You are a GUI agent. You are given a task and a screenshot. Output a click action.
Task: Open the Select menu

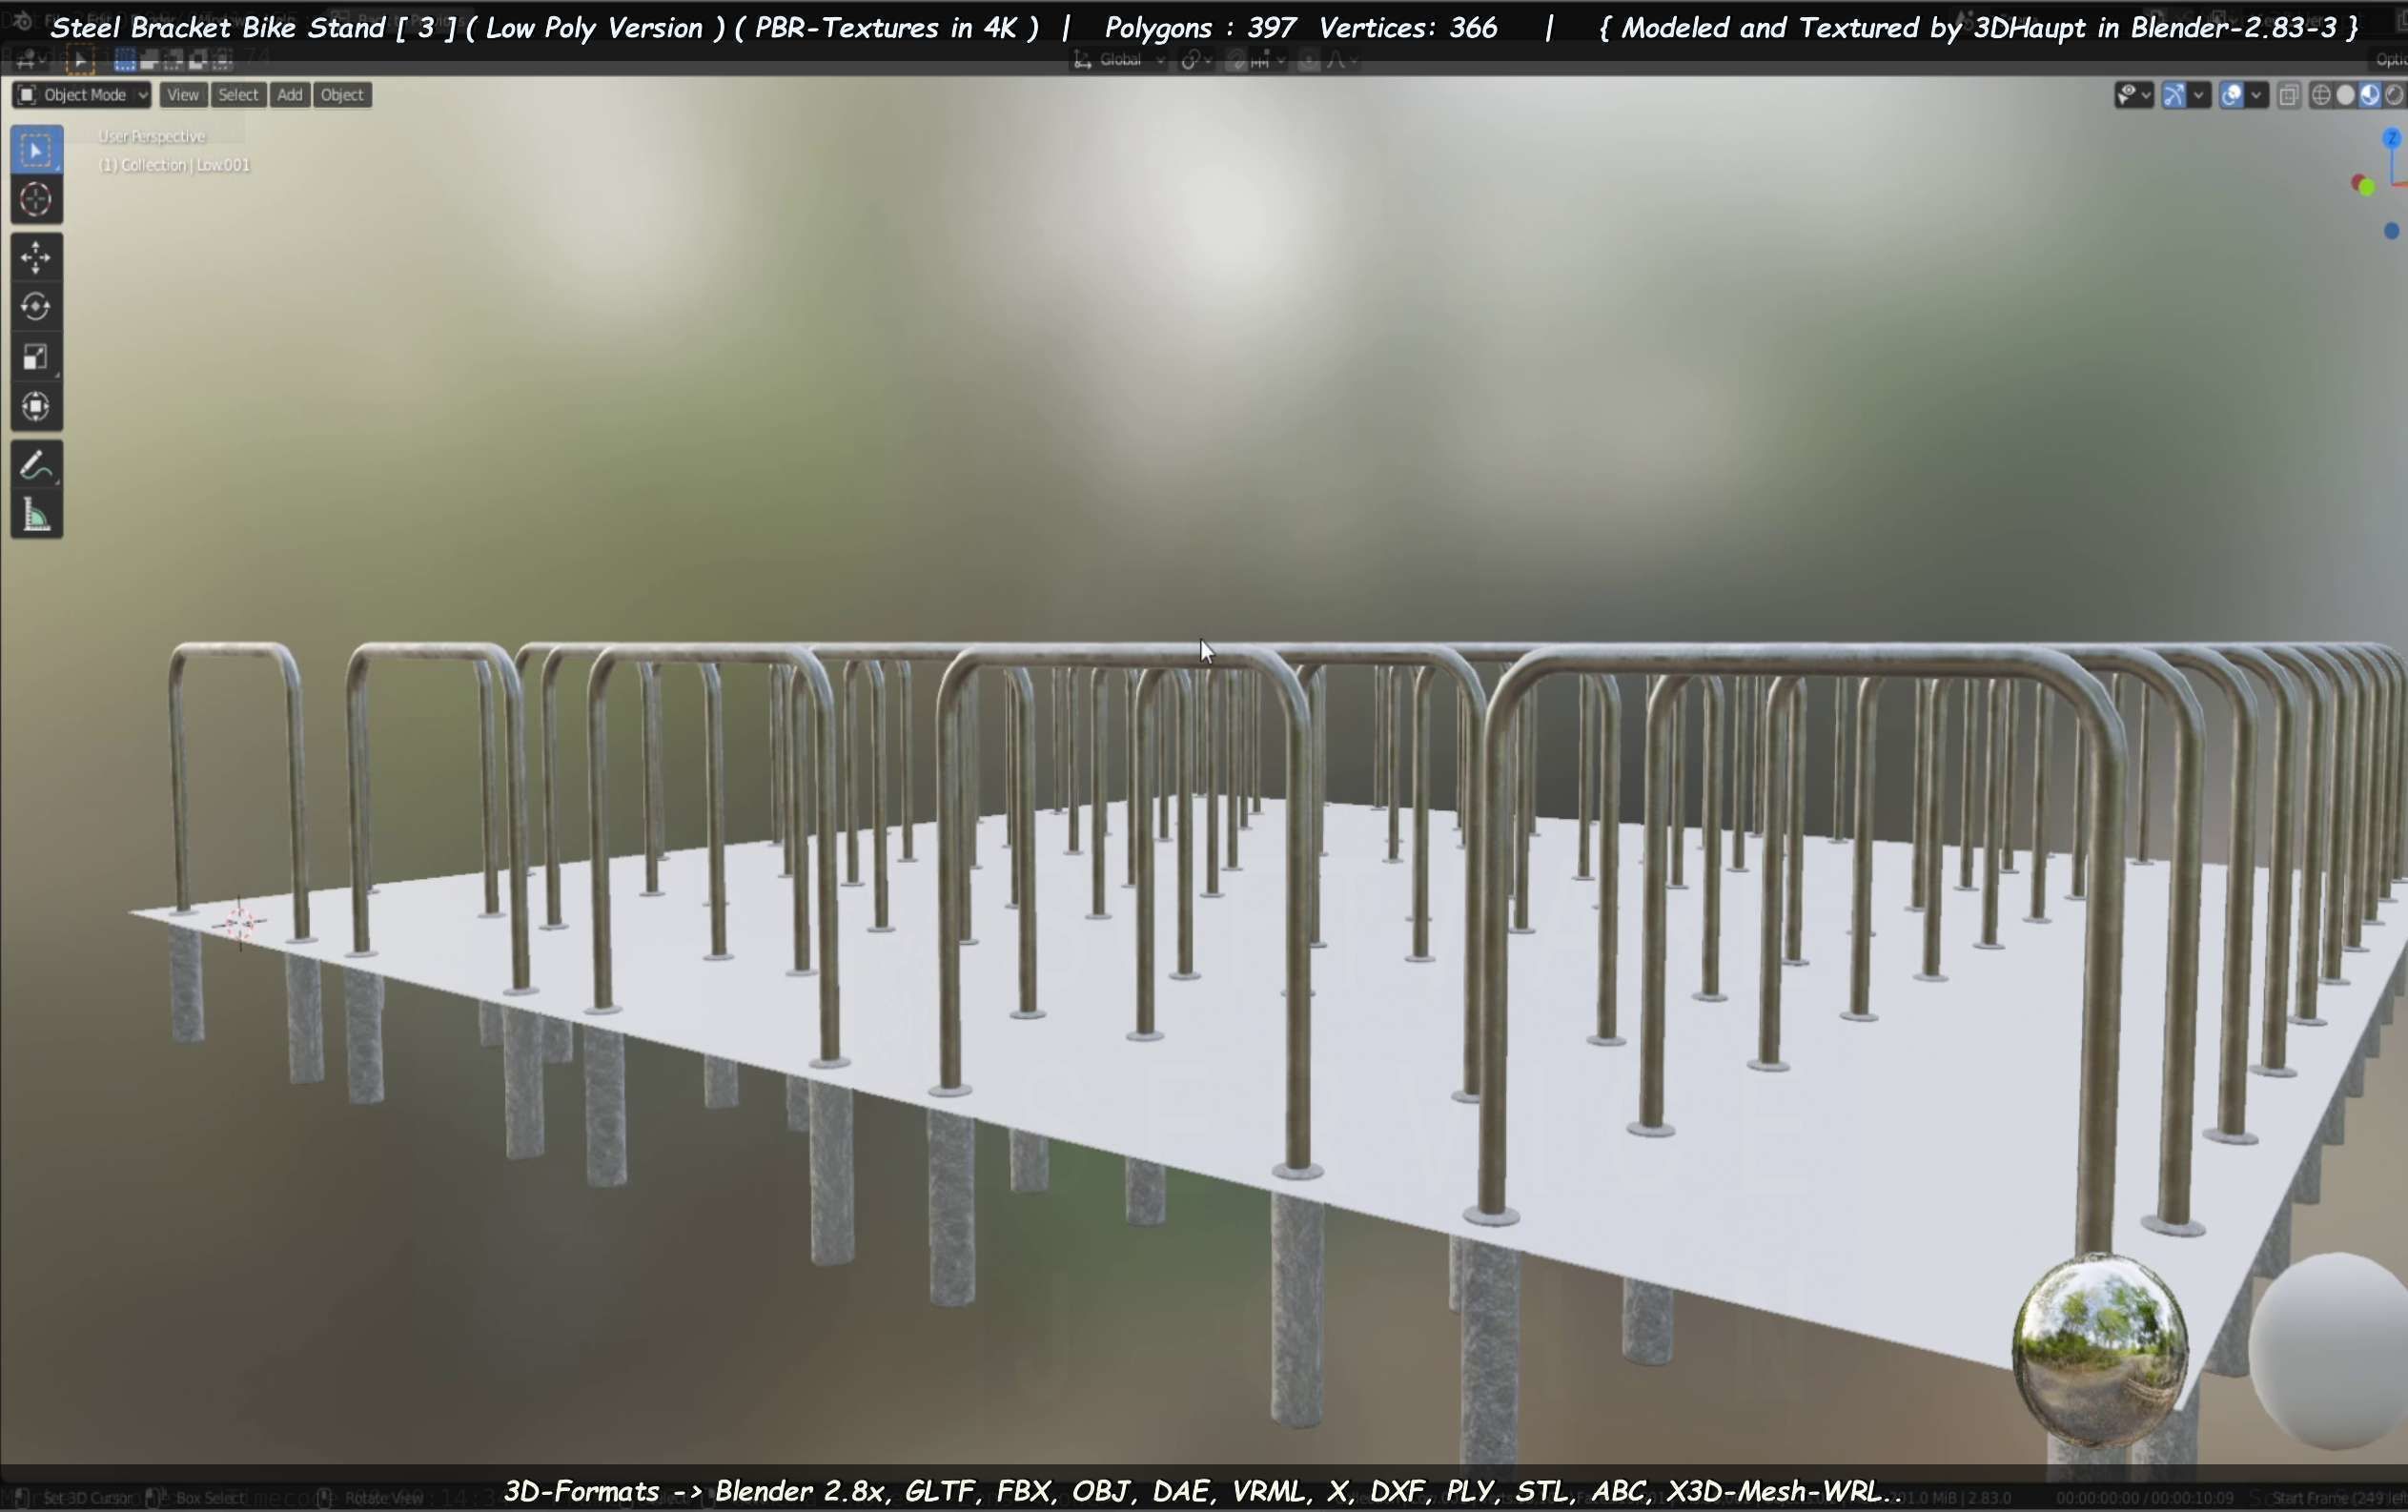(x=239, y=95)
